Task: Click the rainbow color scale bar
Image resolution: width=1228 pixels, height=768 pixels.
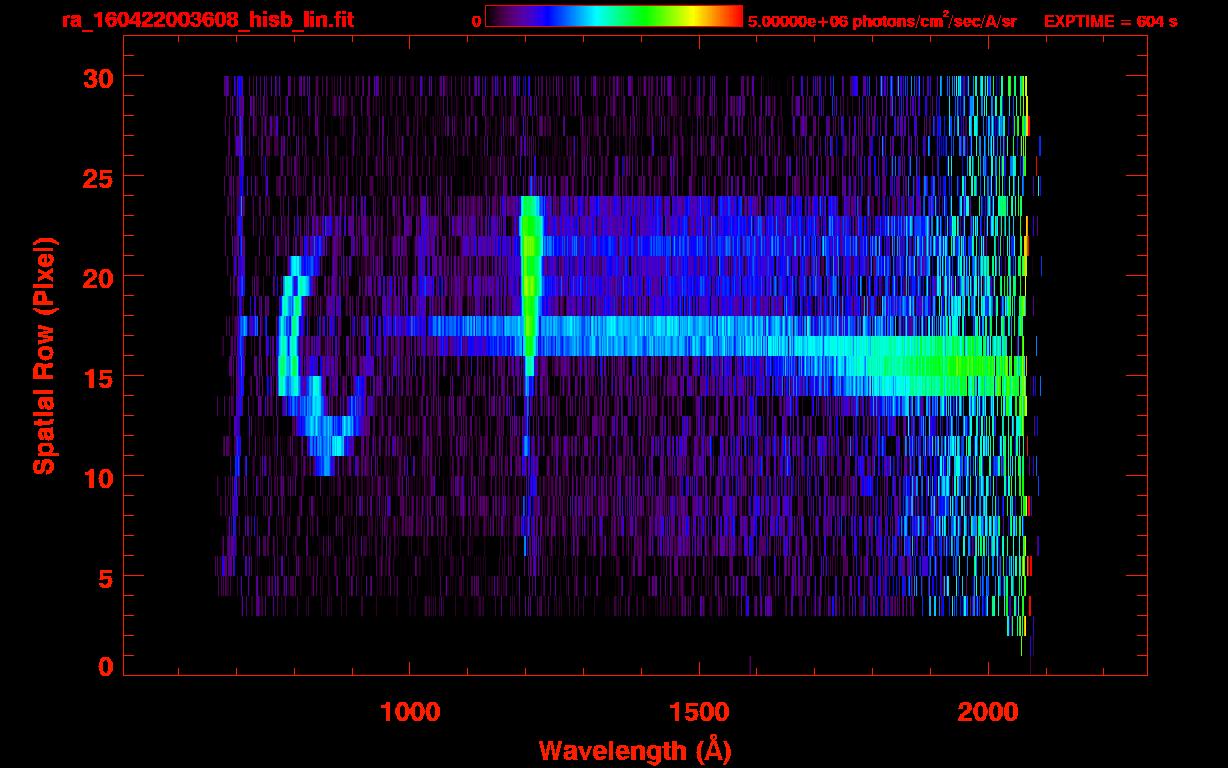Action: coord(613,16)
